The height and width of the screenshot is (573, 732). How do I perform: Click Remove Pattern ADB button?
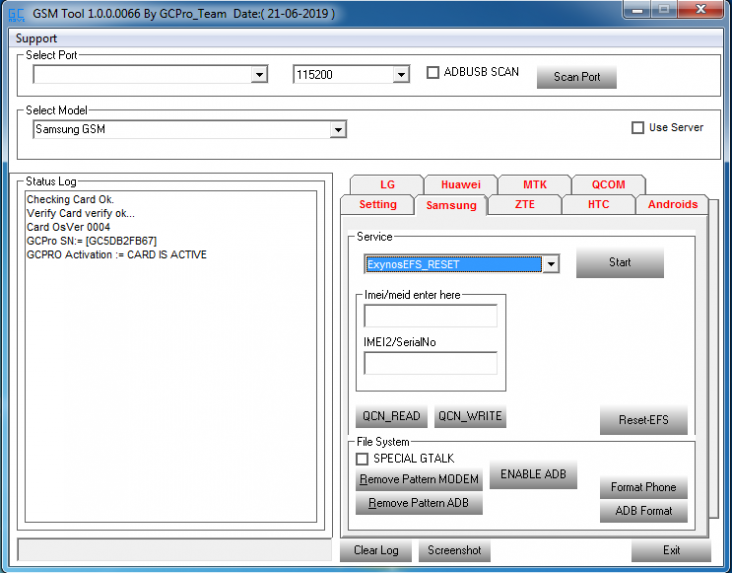pyautogui.click(x=419, y=503)
